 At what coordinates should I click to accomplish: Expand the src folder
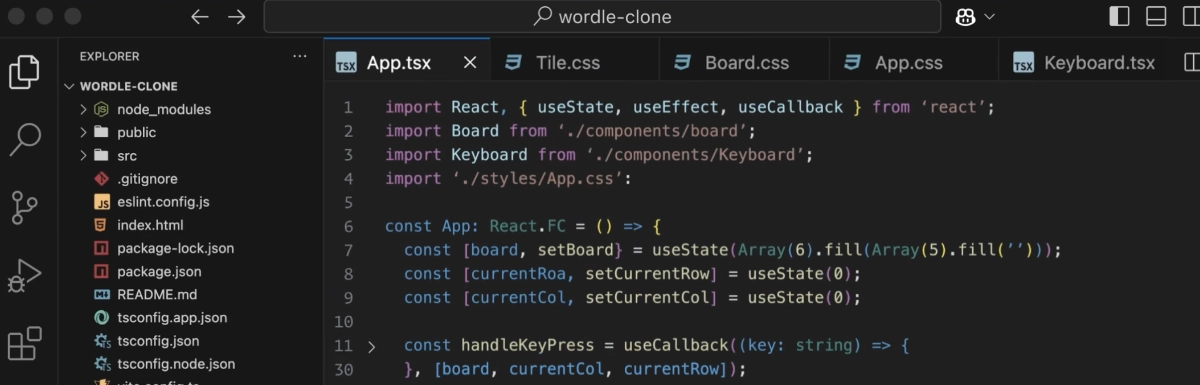[x=127, y=156]
